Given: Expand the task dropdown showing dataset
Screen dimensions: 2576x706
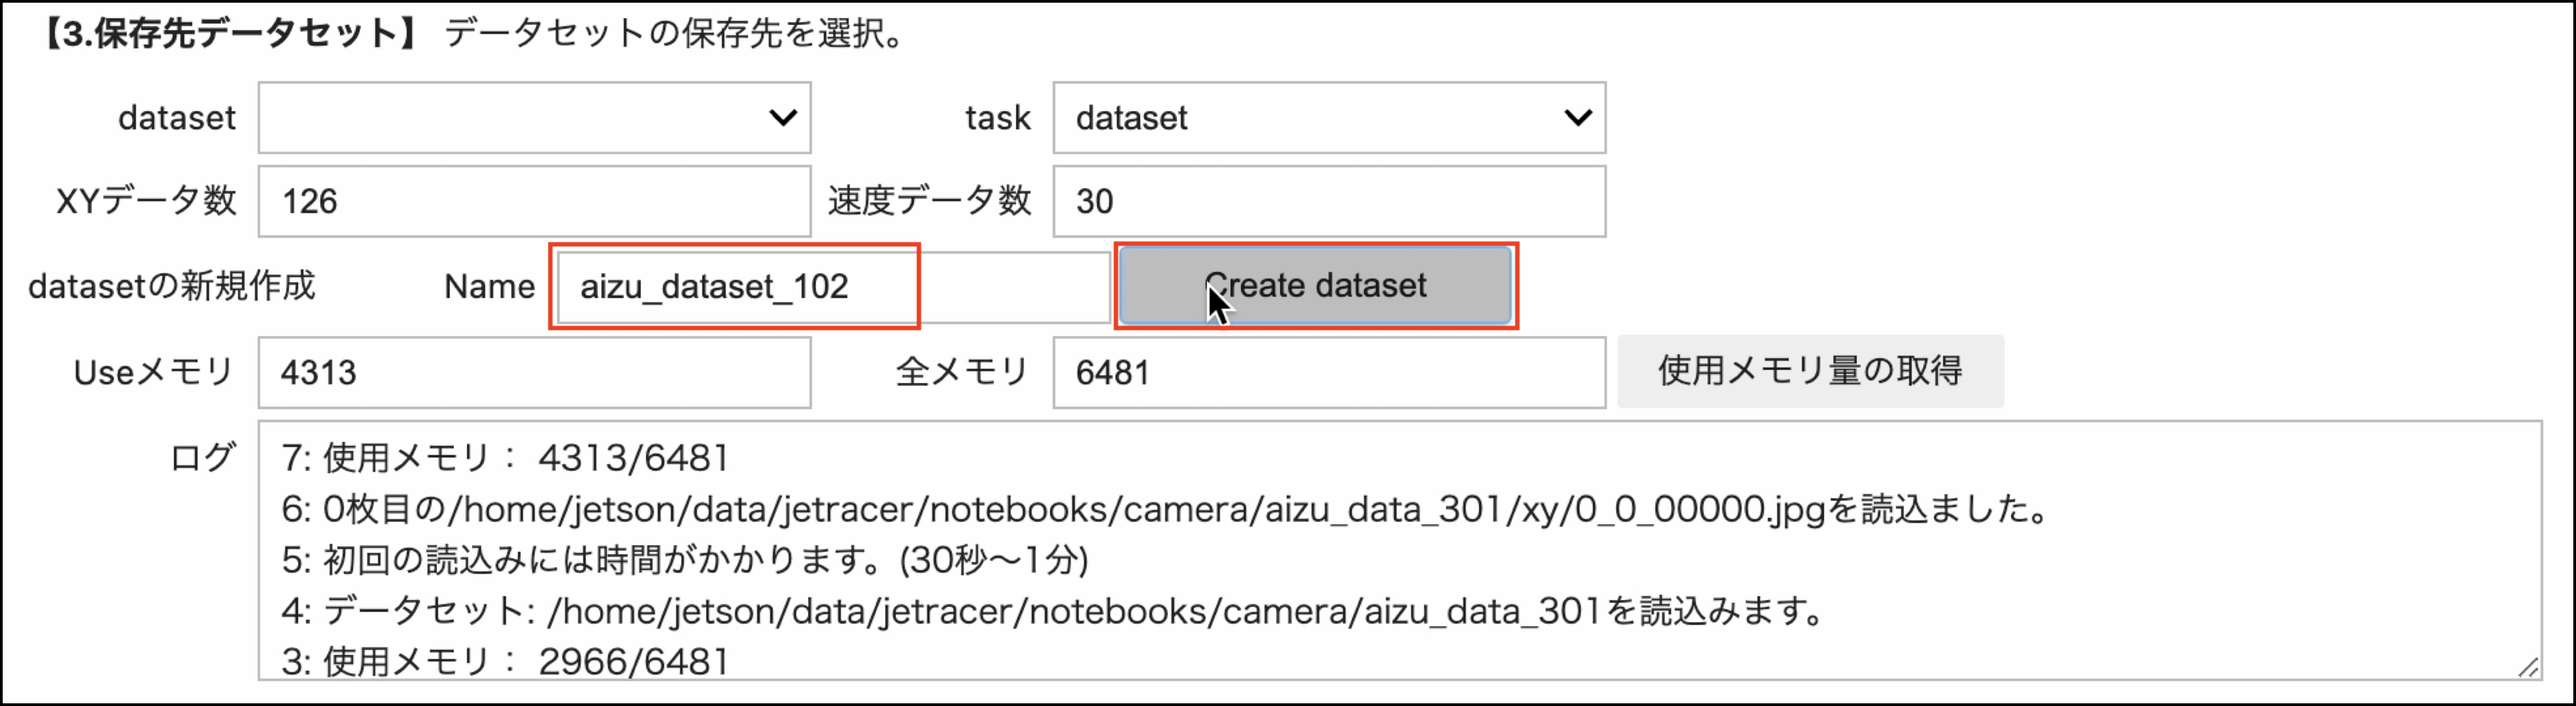Looking at the screenshot, I should 1329,118.
